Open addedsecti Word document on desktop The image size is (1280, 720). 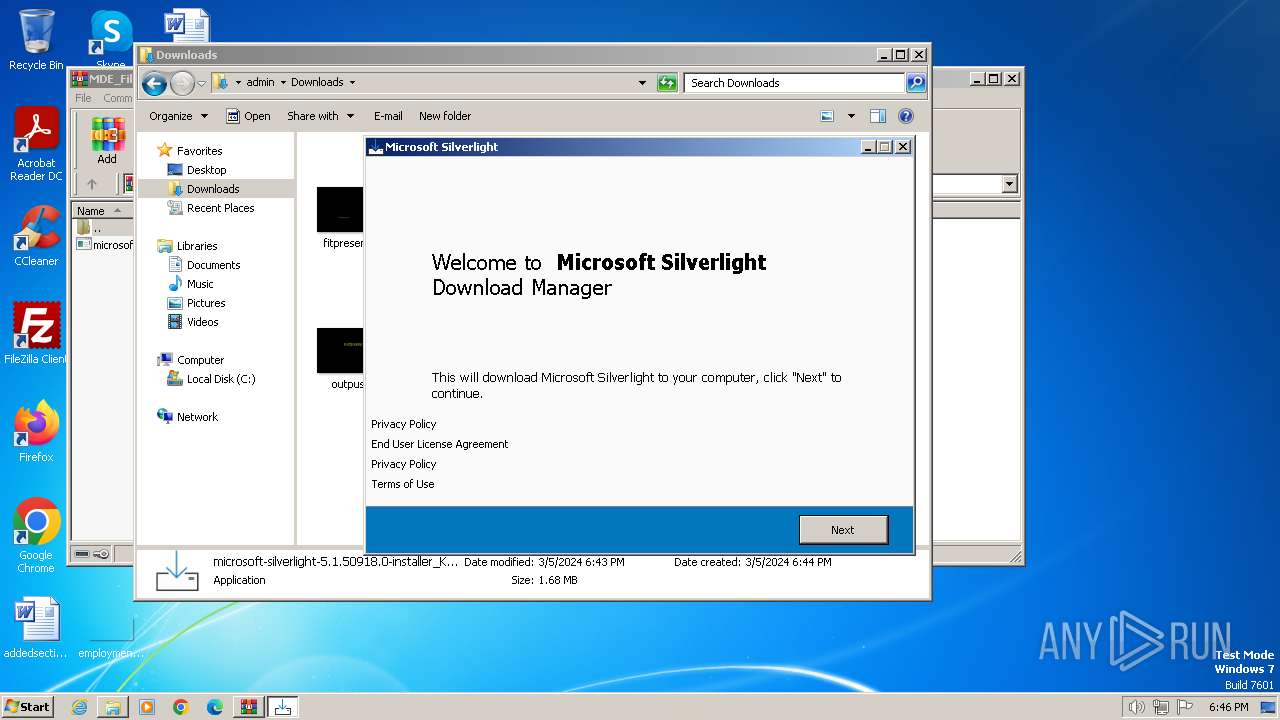pos(36,629)
